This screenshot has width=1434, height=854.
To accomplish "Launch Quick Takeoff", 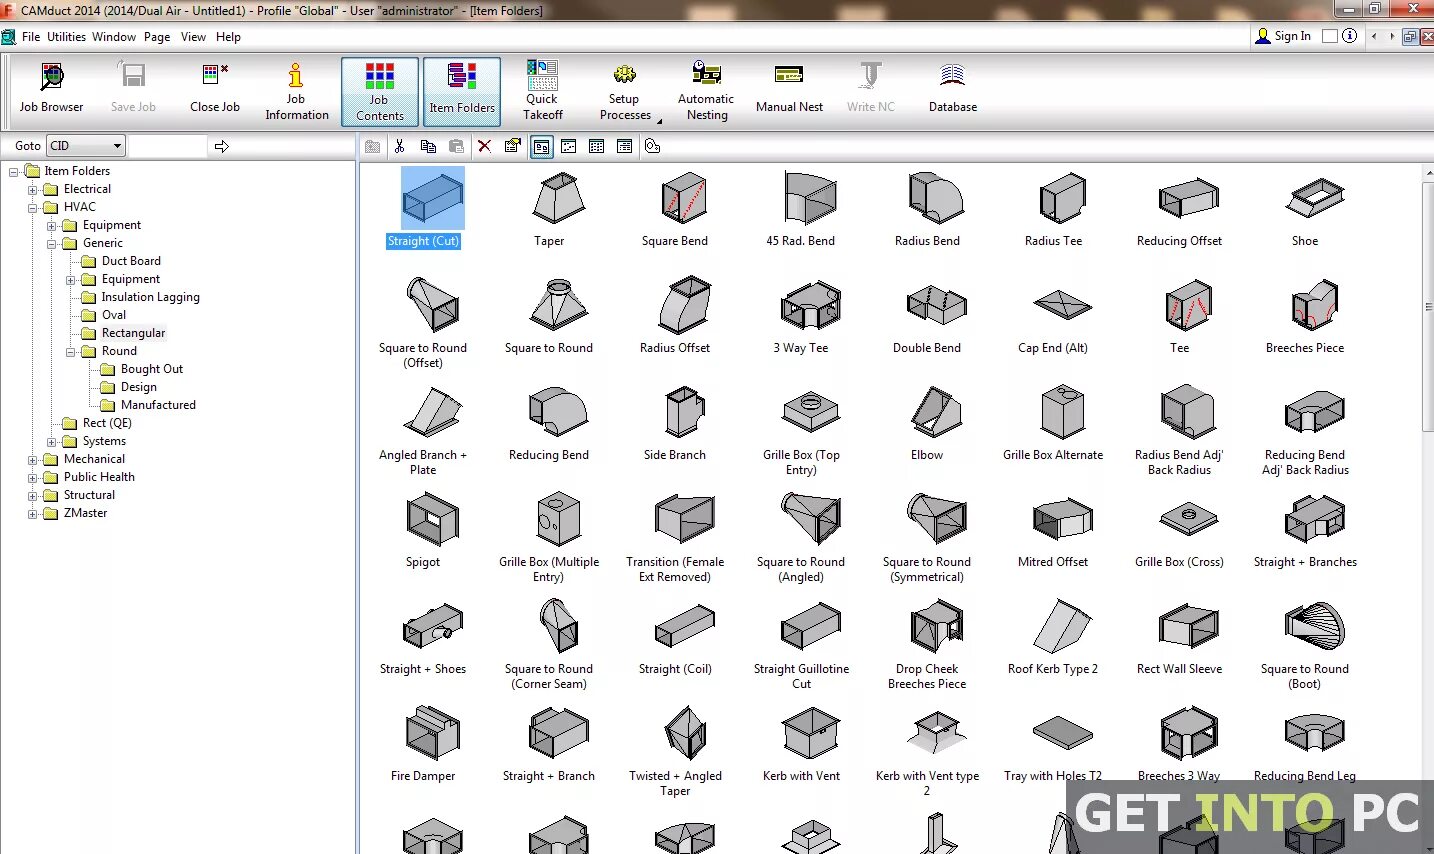I will point(542,88).
